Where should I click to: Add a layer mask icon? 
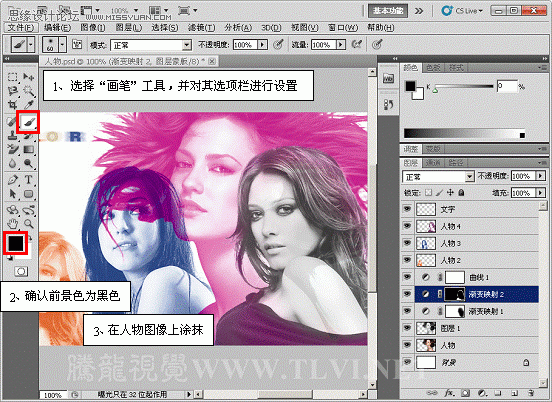click(x=466, y=392)
